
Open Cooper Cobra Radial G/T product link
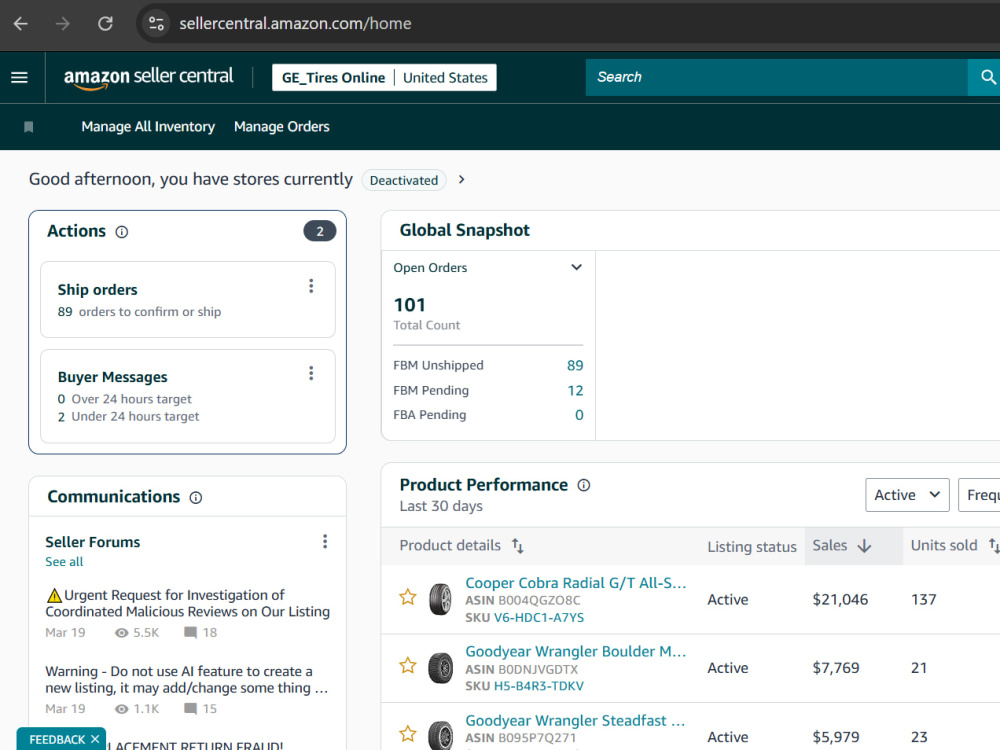click(575, 583)
